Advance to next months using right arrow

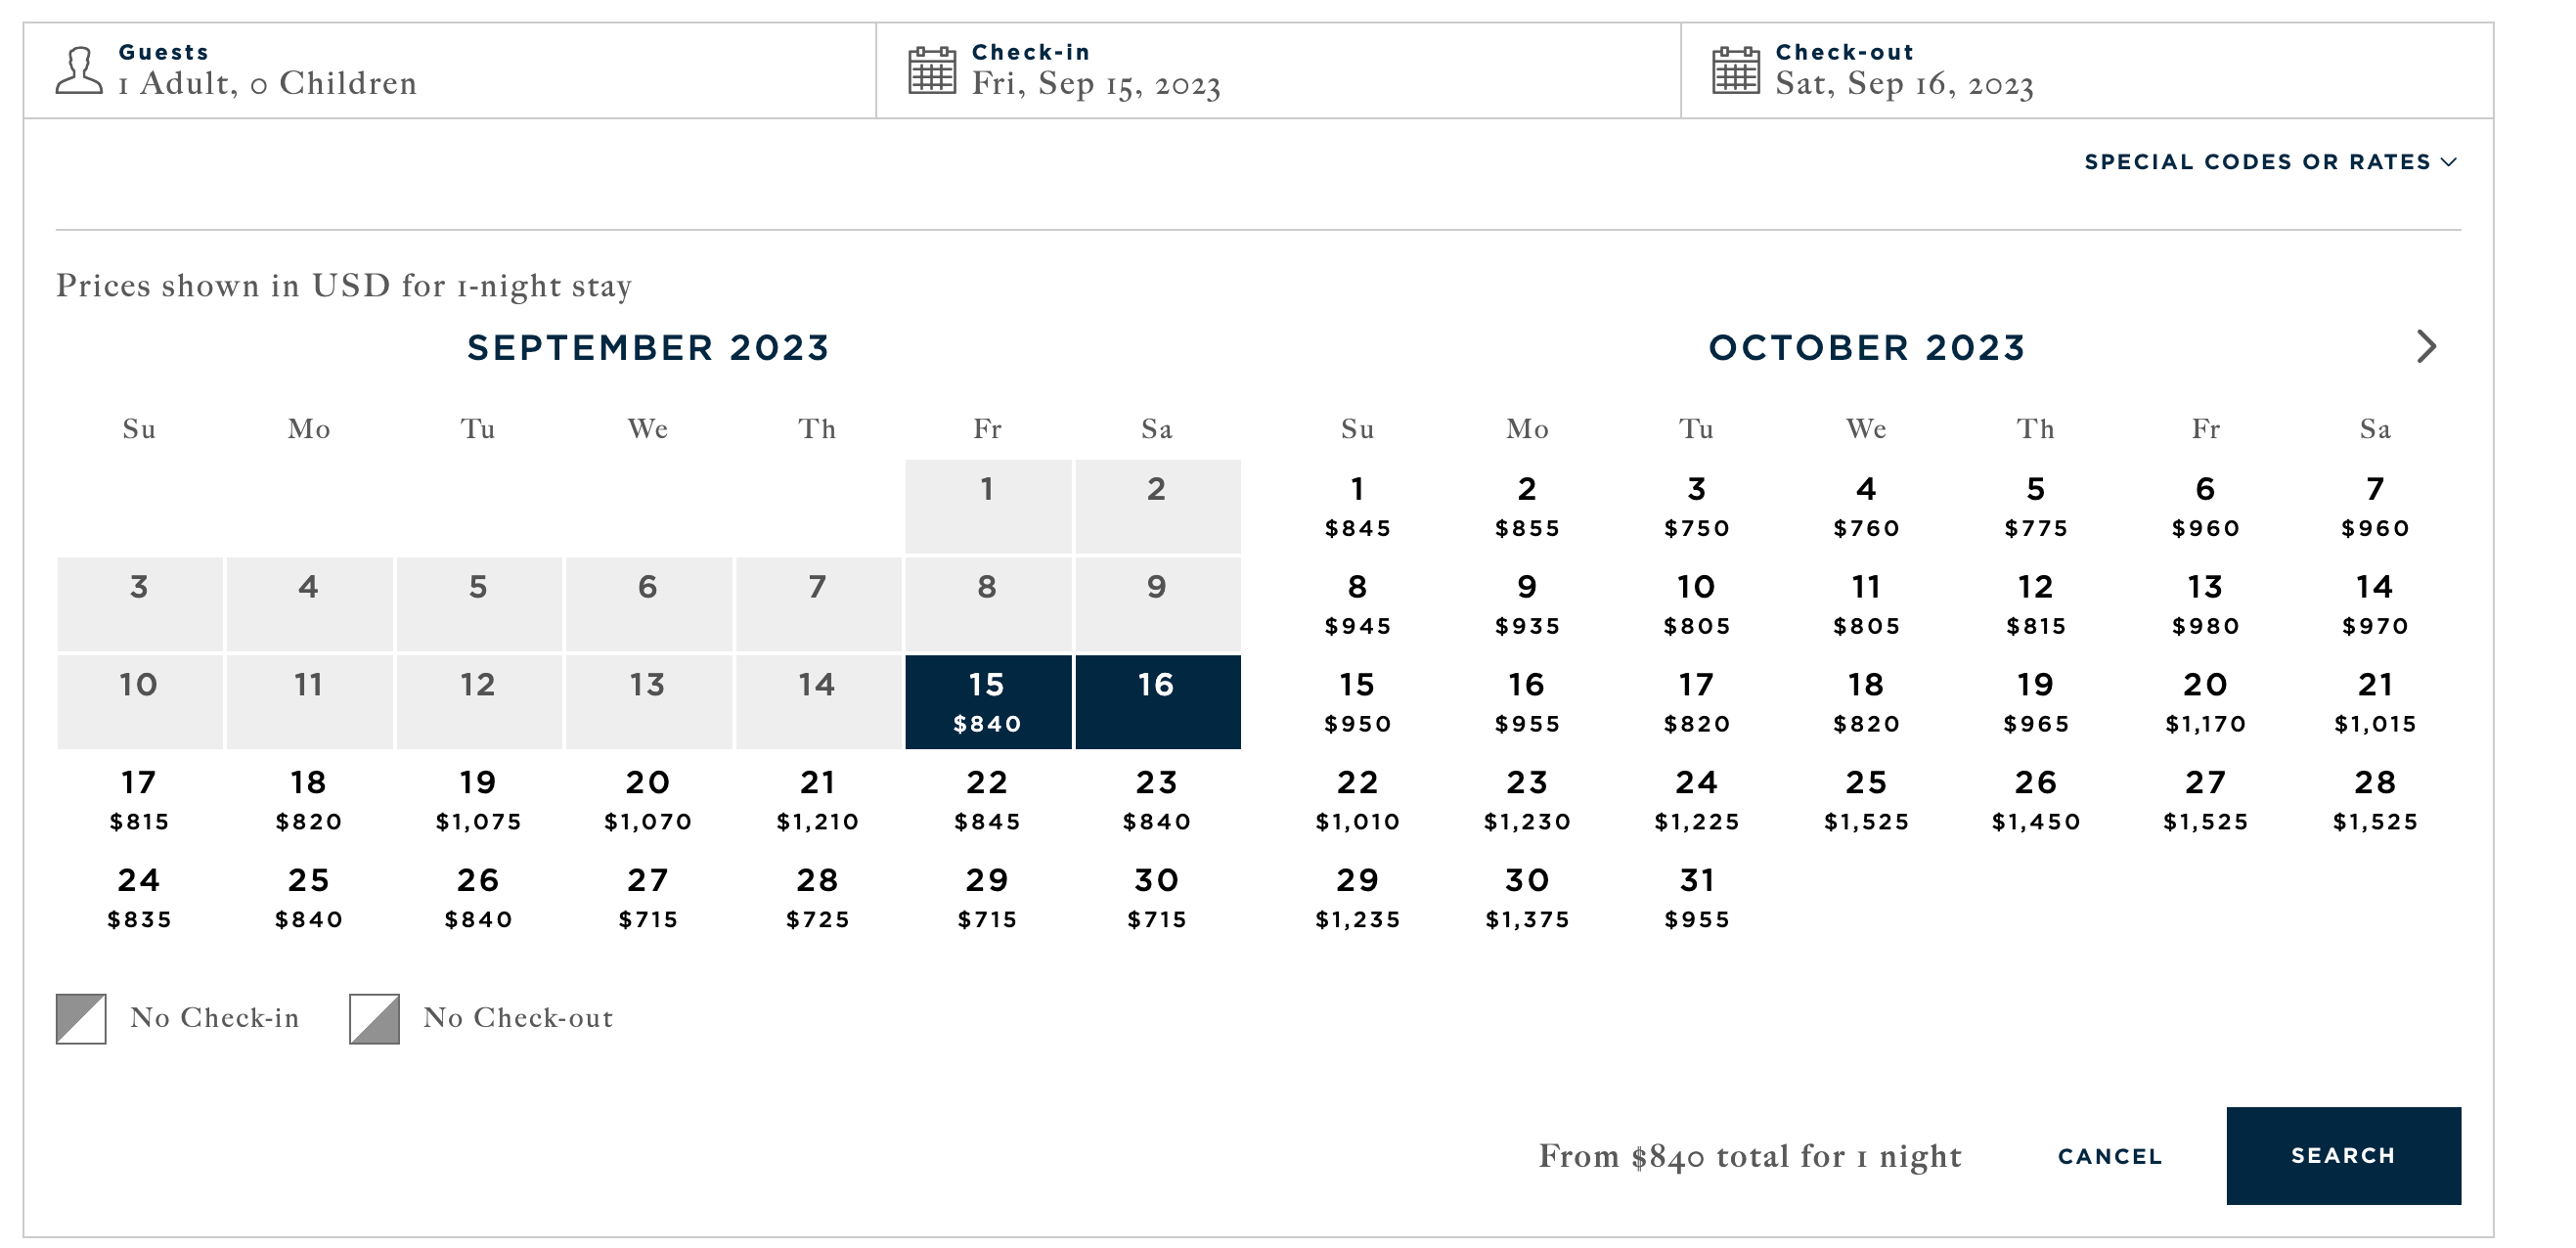coord(2428,347)
